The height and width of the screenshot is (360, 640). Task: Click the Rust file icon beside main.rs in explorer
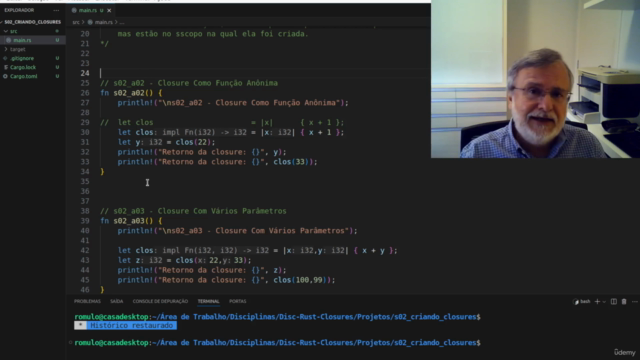(x=8, y=40)
